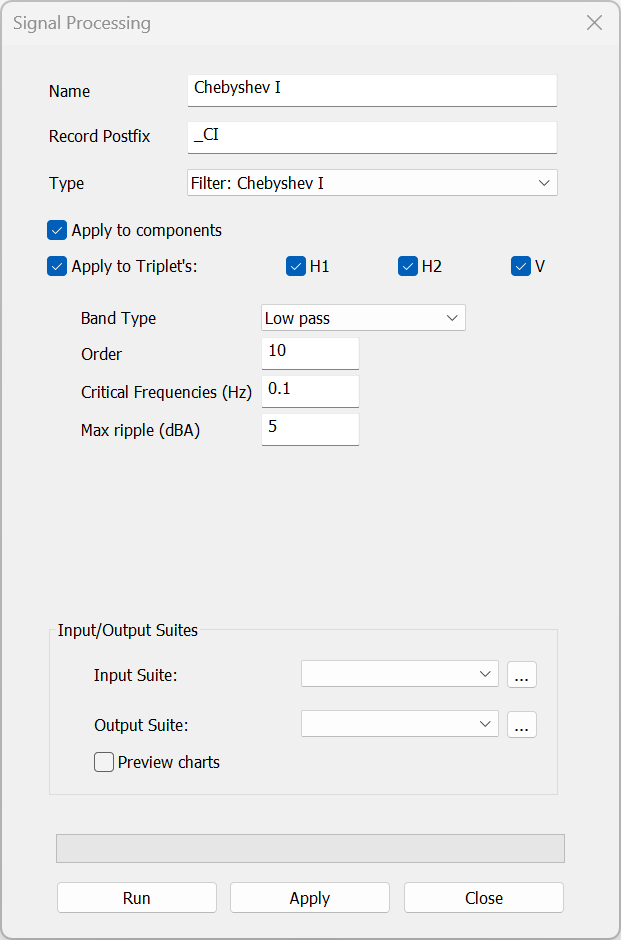Enable the Preview charts checkbox
The width and height of the screenshot is (621, 940).
coord(104,762)
